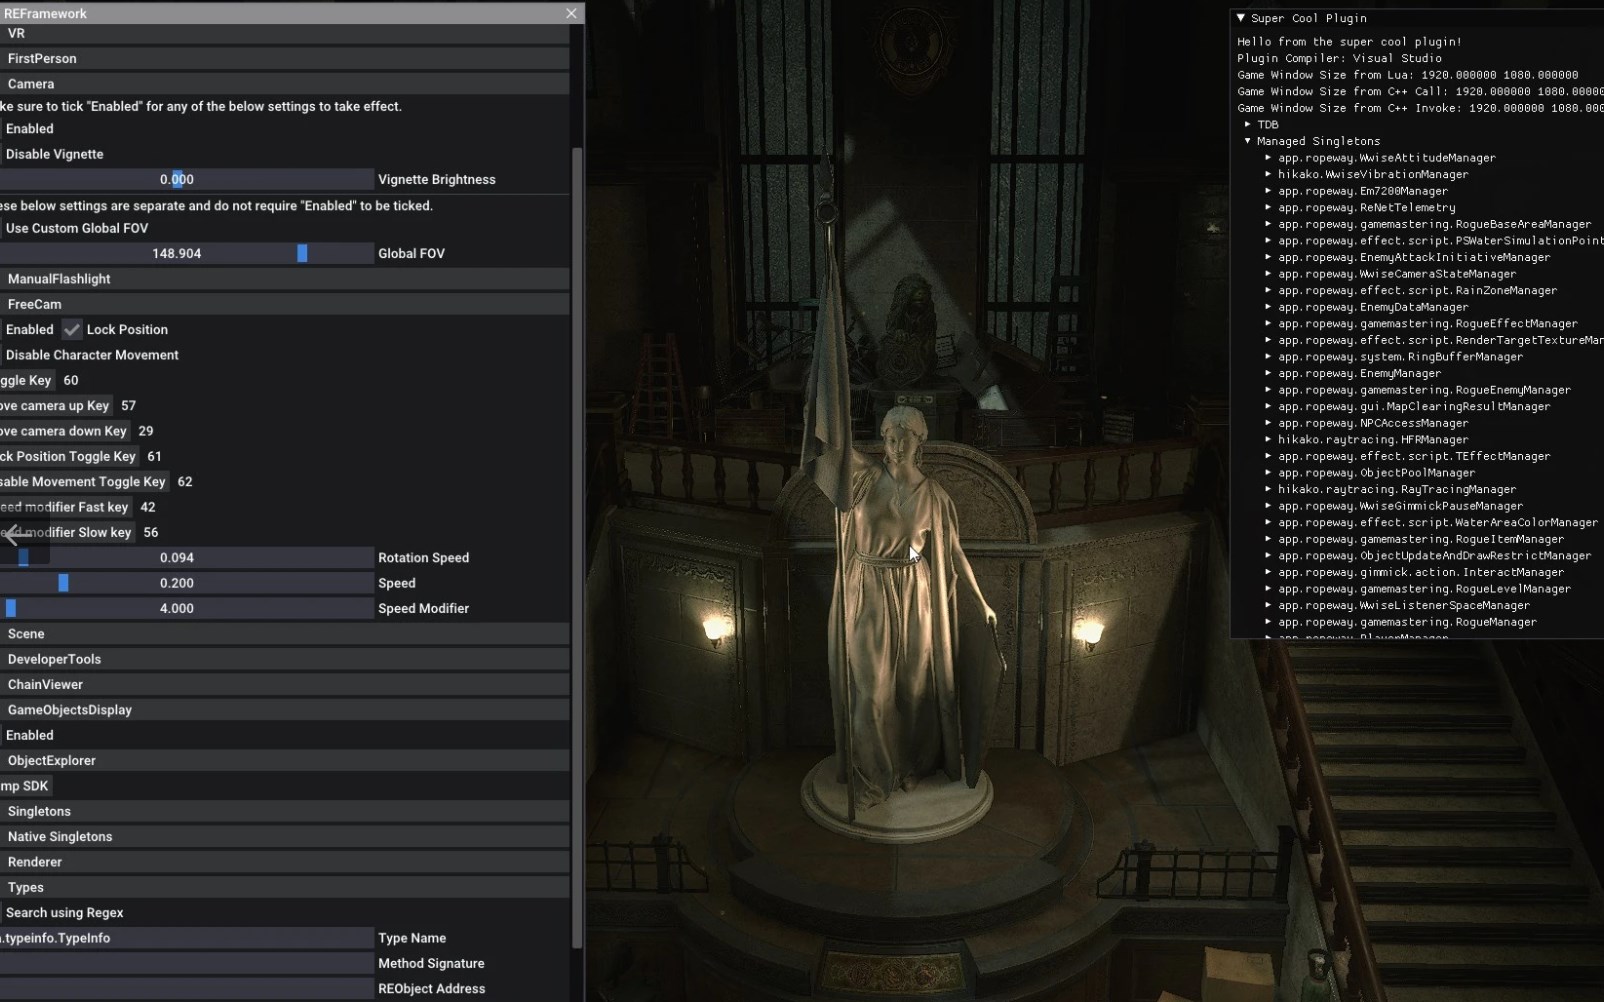Expand the ManualFlashlight section header

click(285, 279)
